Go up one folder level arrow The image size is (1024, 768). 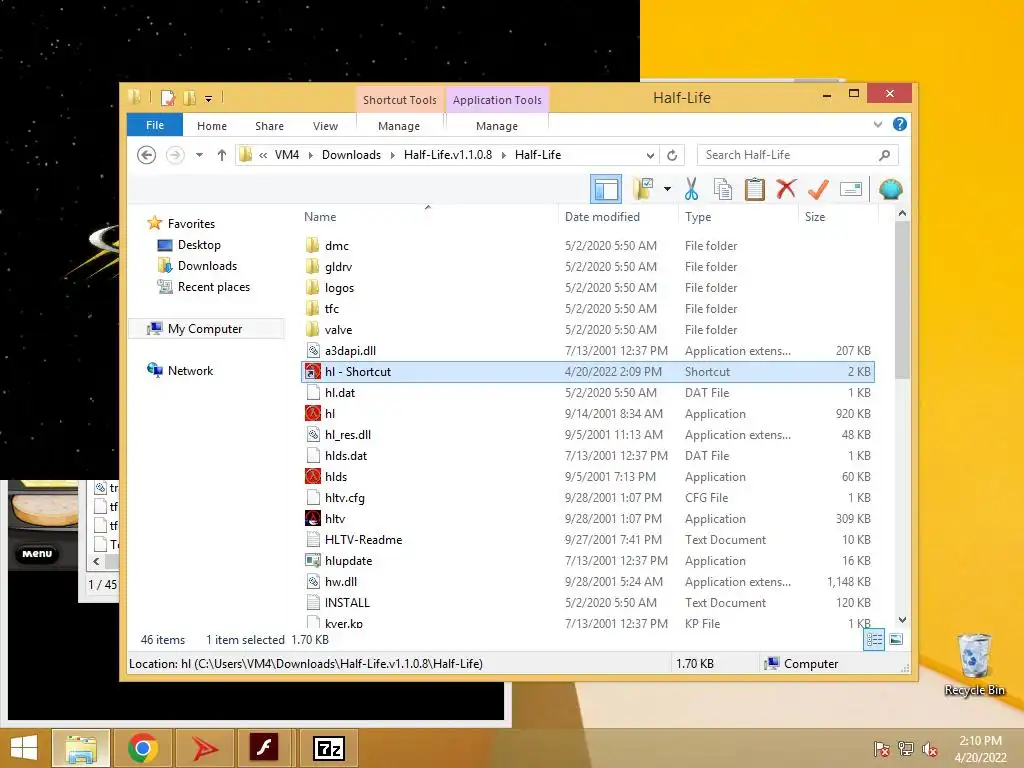(x=222, y=155)
